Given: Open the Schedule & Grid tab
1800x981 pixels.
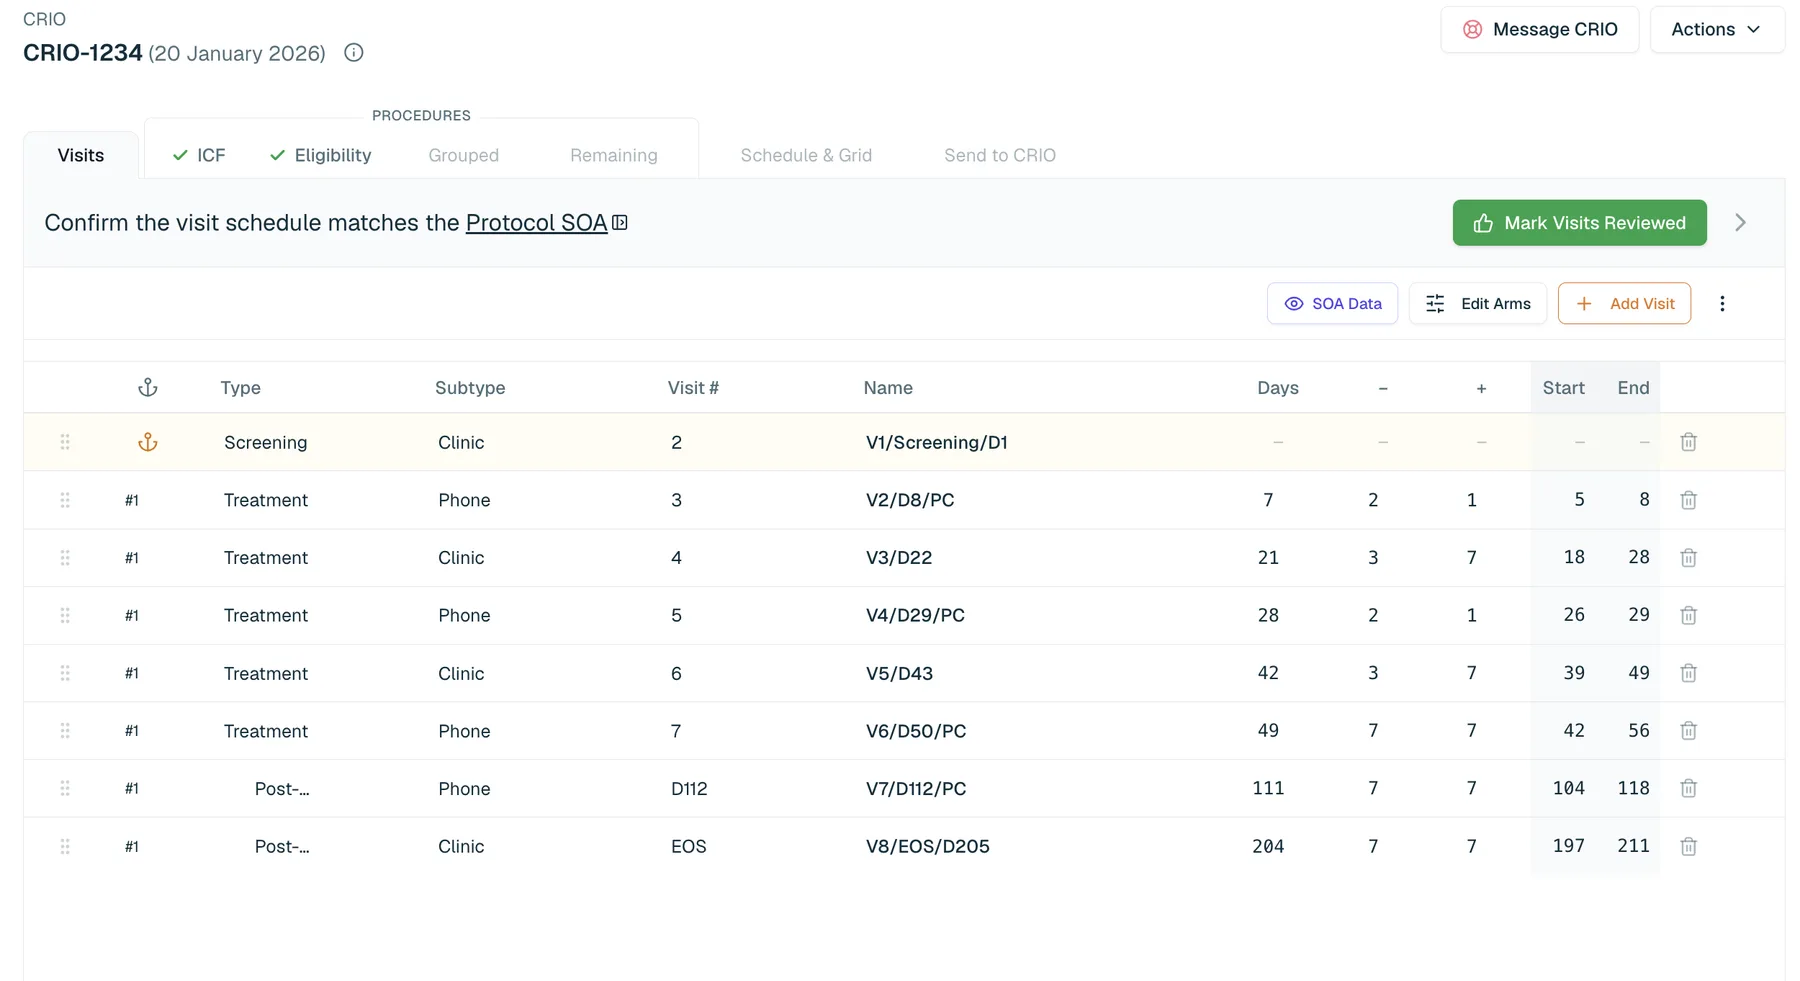Looking at the screenshot, I should [806, 155].
